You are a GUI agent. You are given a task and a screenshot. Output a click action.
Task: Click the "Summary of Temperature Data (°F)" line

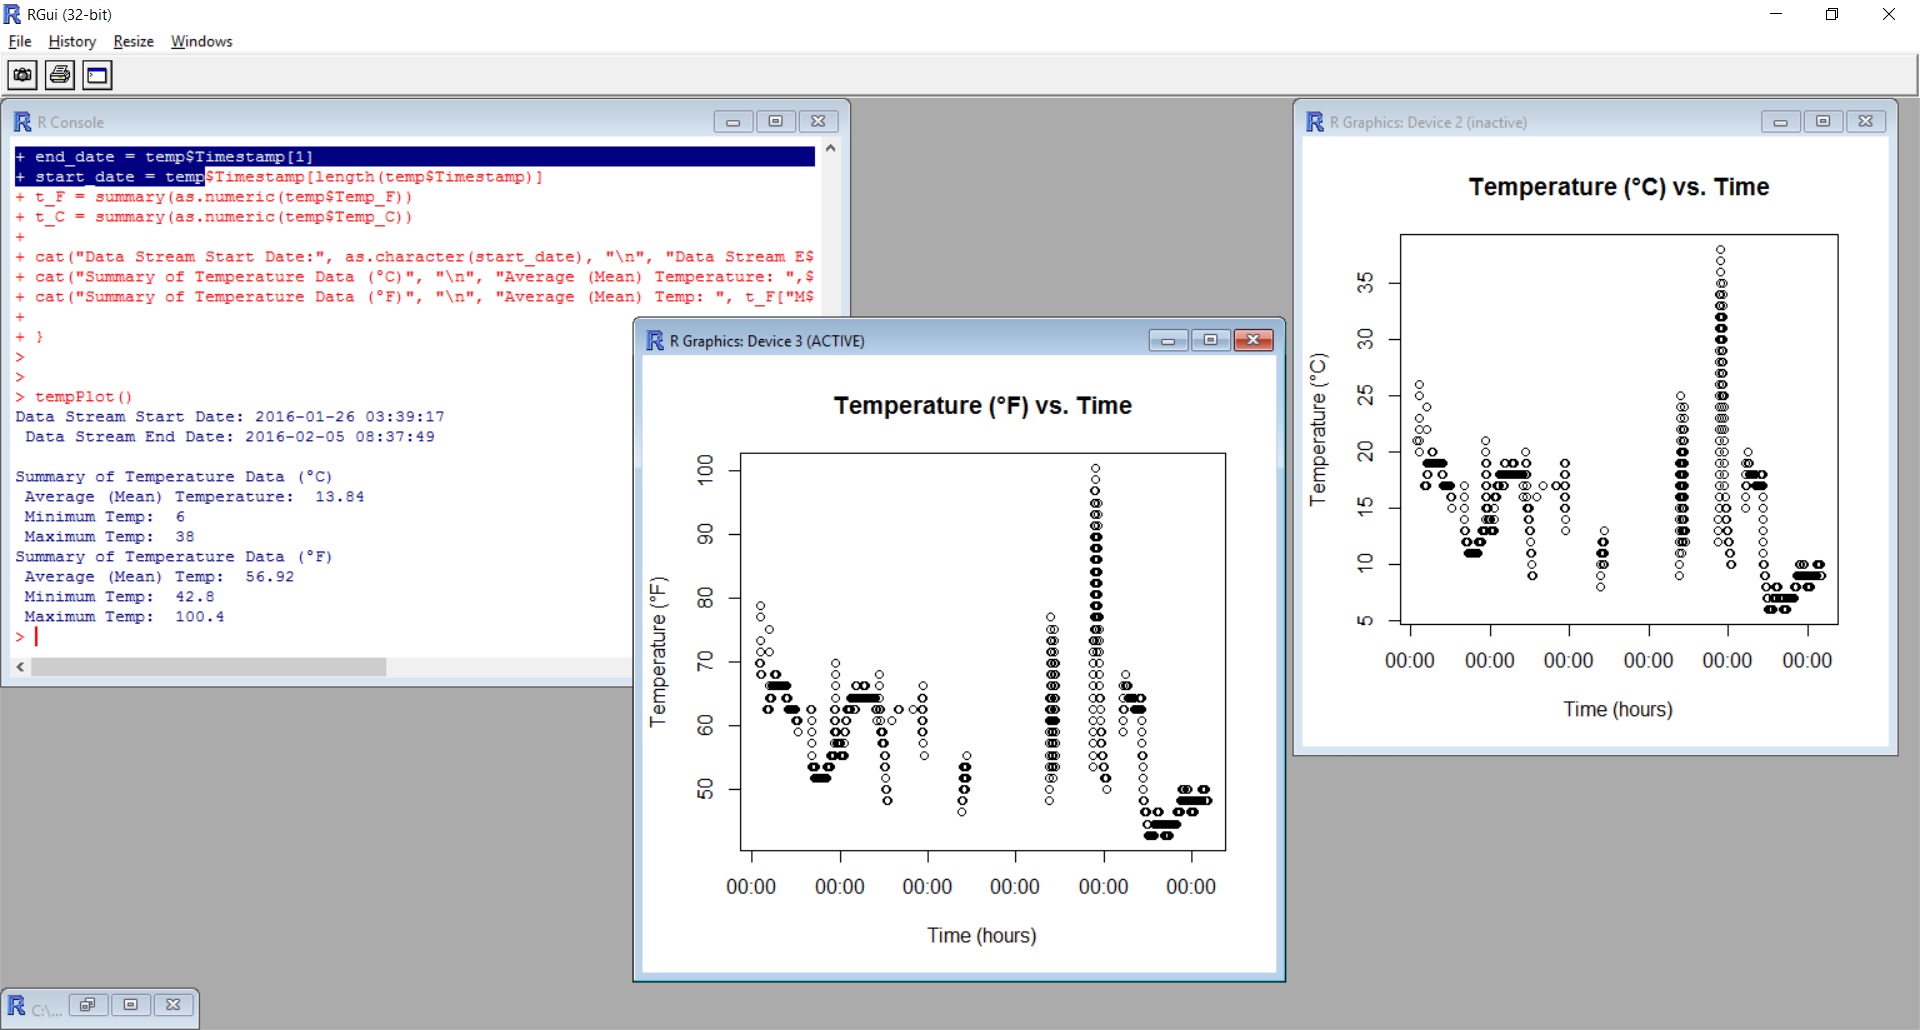(174, 557)
